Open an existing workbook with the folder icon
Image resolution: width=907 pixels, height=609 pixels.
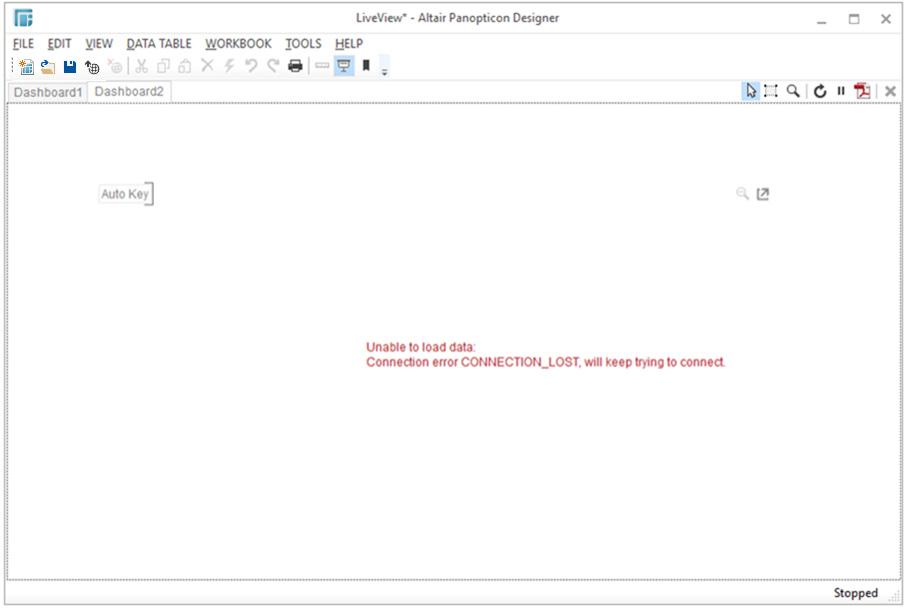48,67
